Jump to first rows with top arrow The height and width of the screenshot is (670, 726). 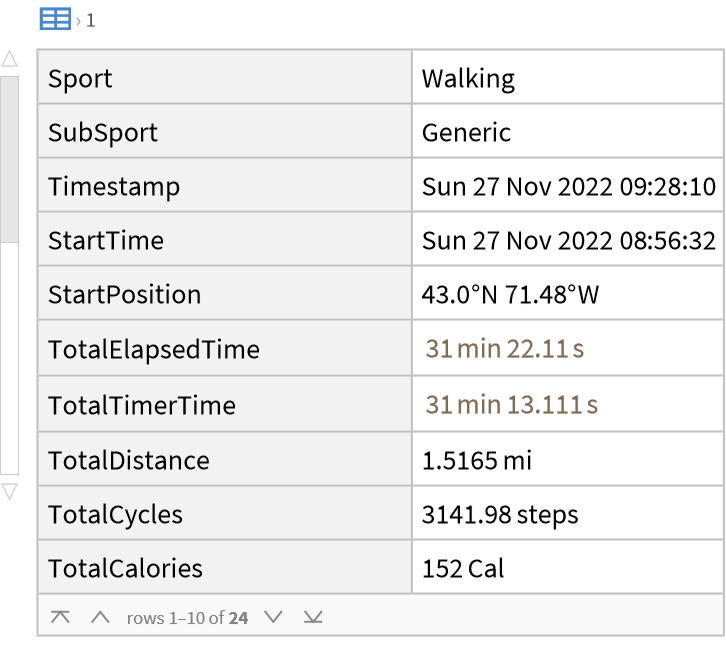(61, 617)
